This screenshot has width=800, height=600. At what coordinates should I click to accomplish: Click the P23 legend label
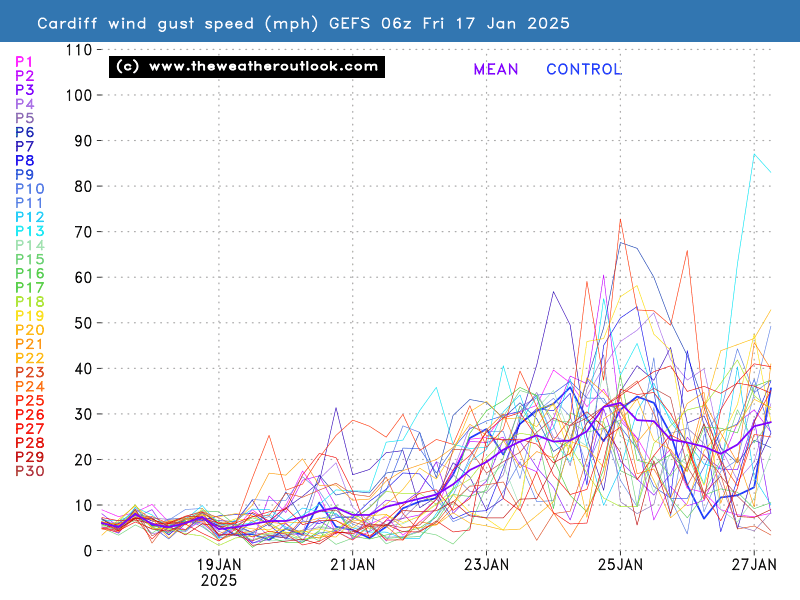[30, 372]
